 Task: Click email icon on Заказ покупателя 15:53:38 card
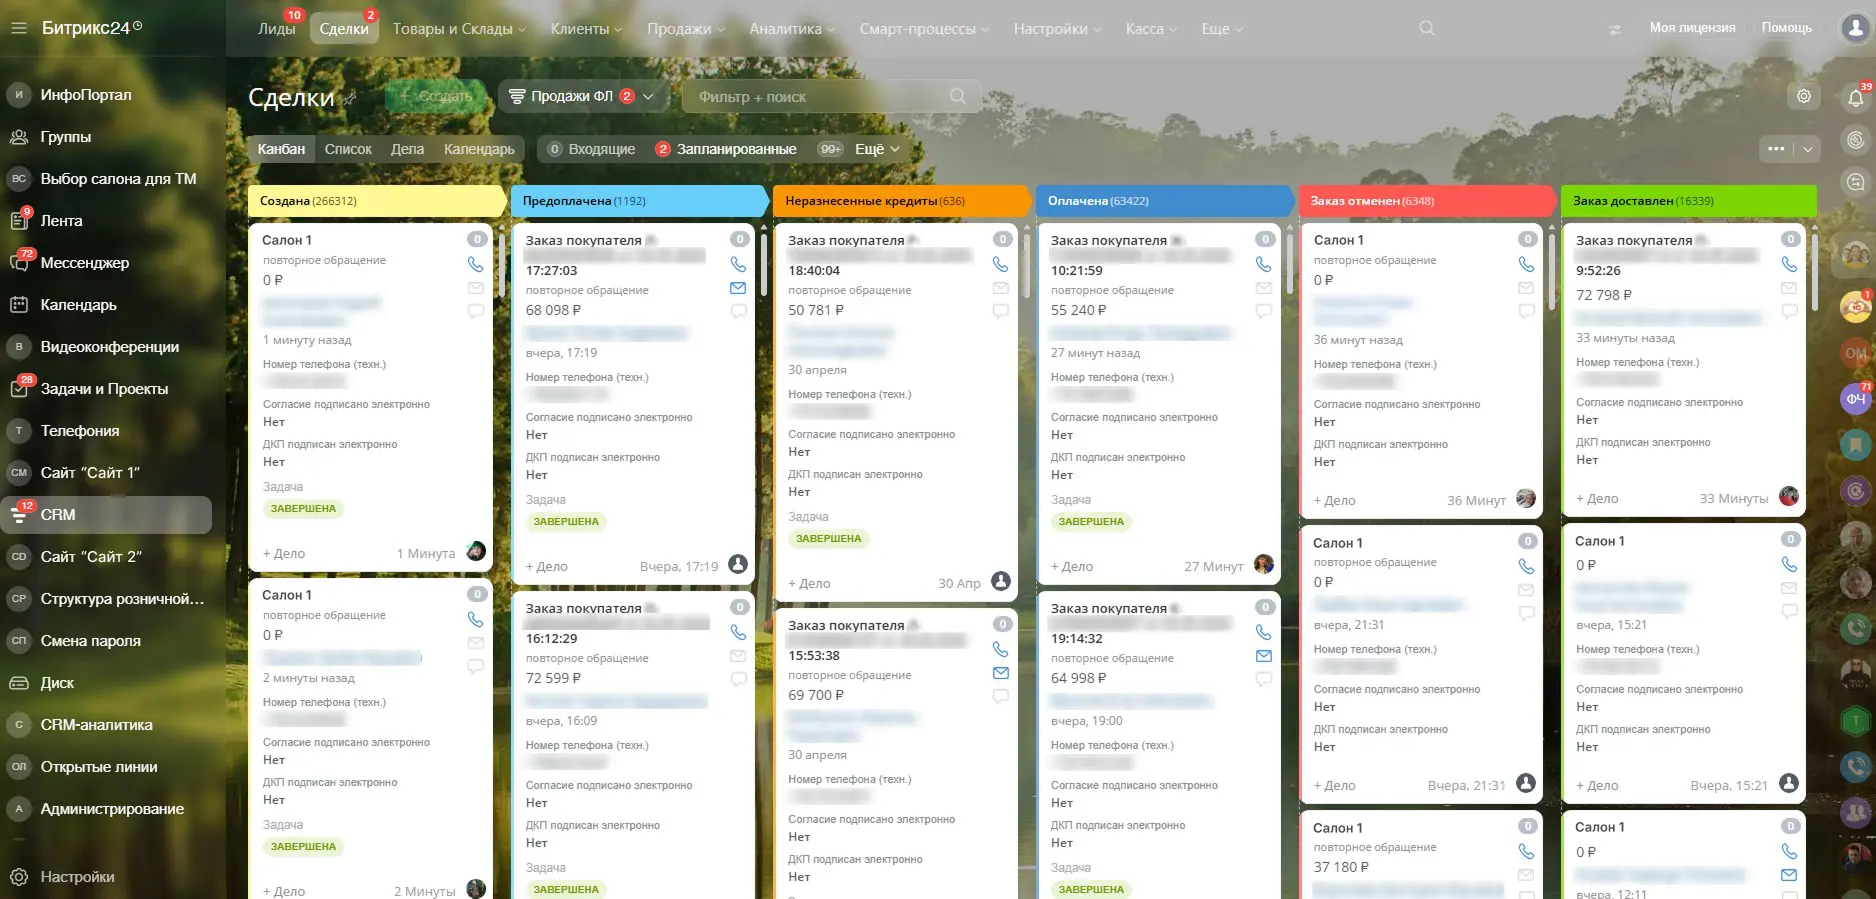(1000, 673)
